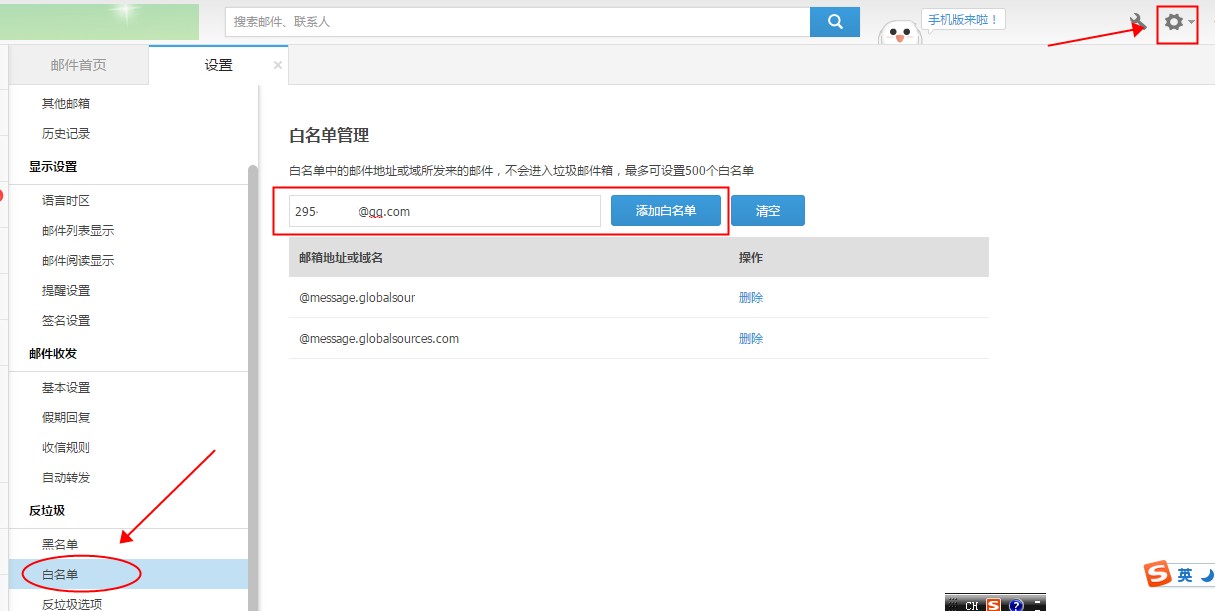This screenshot has width=1215, height=611.
Task: Open 黑名单 in the sidebar
Action: pos(59,544)
